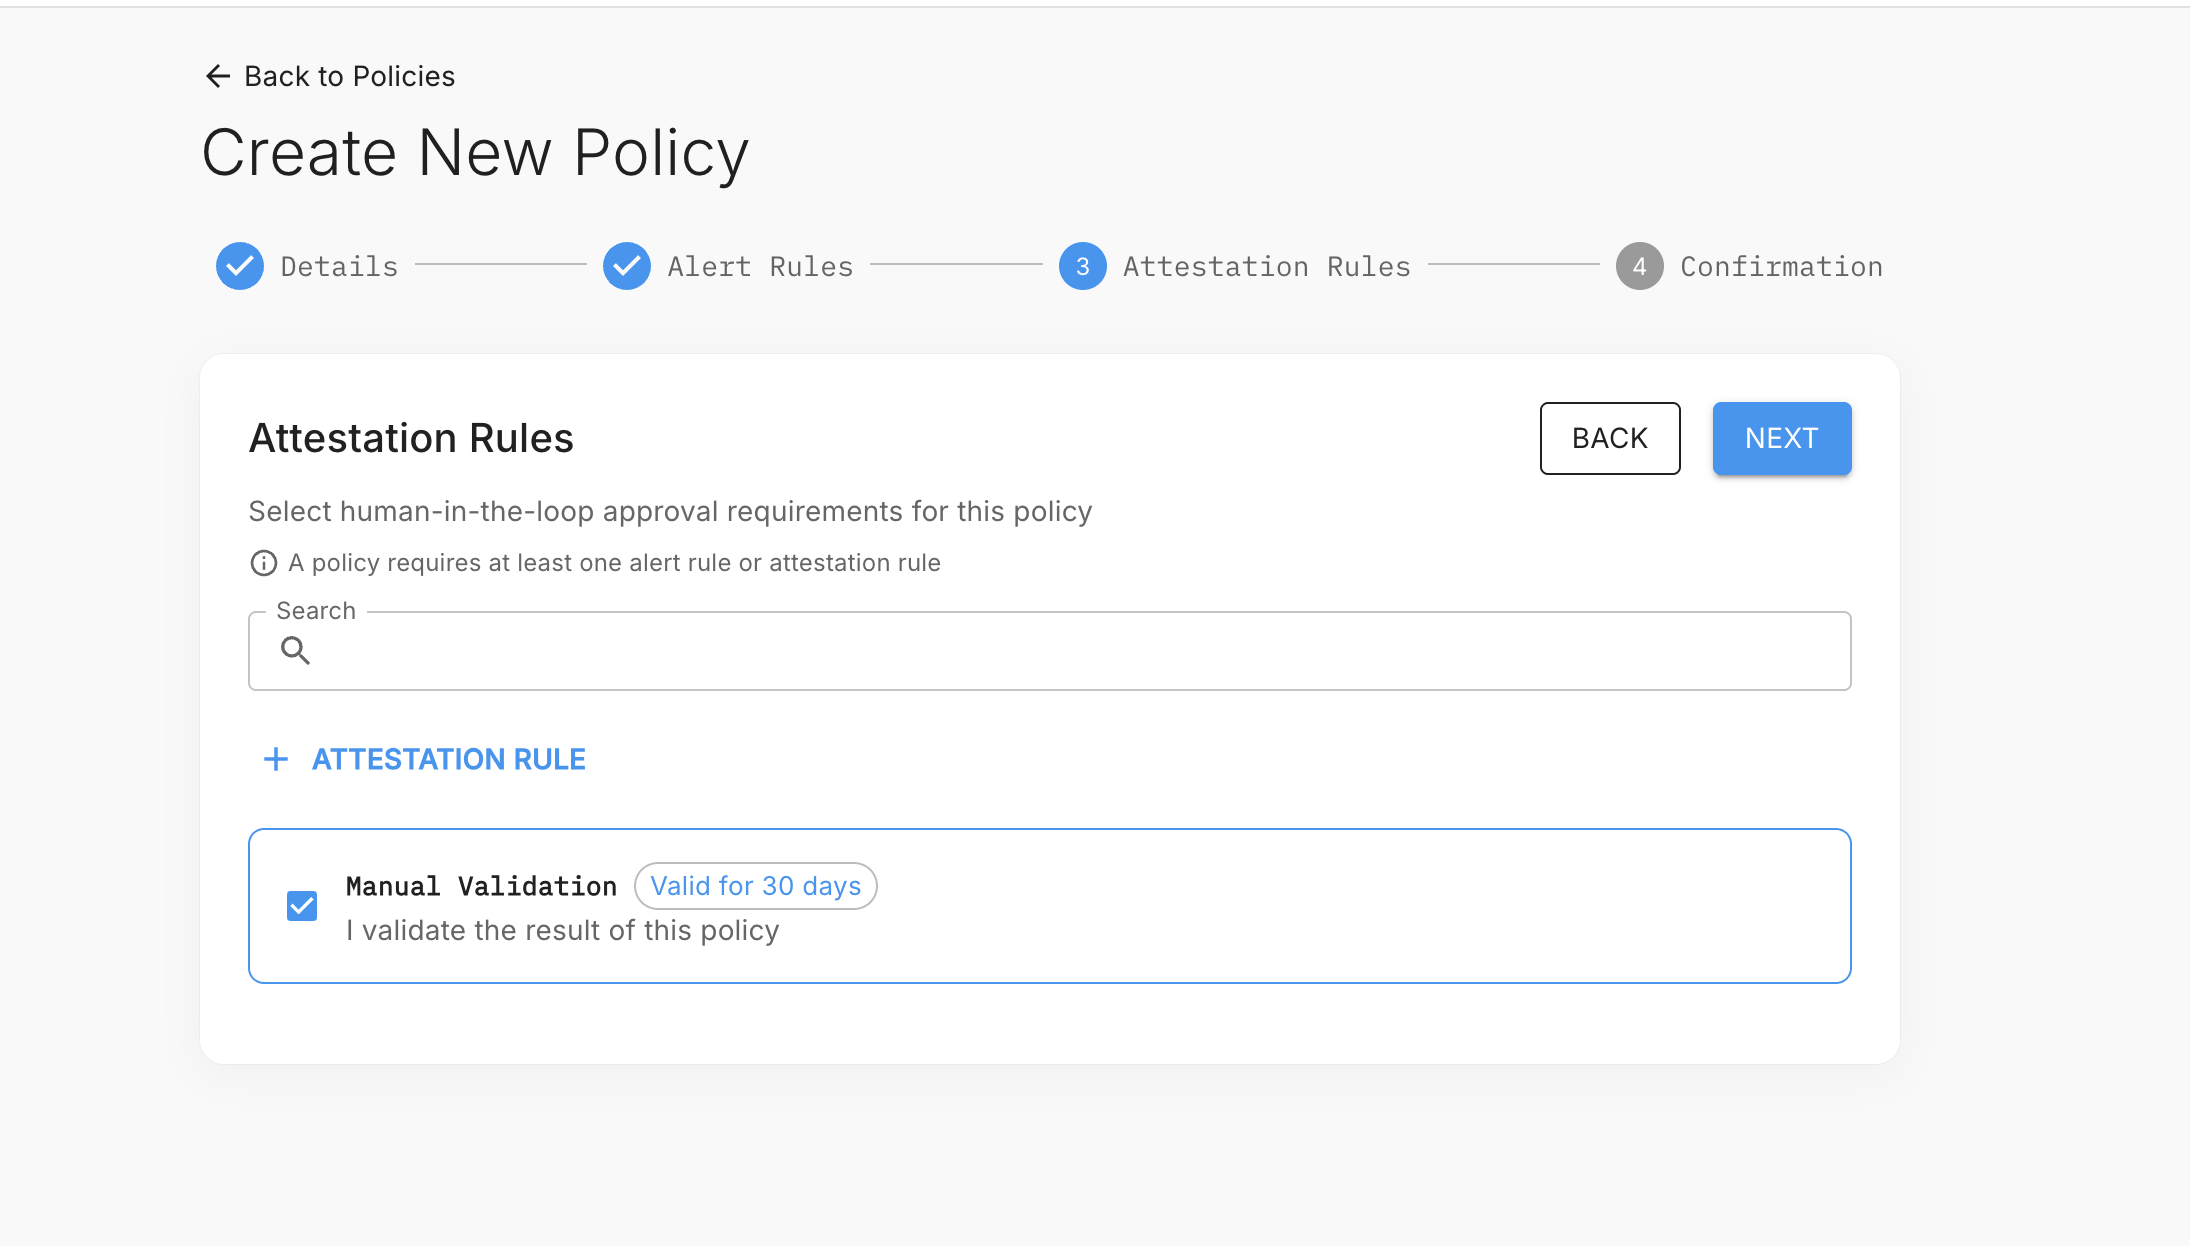2190x1246 pixels.
Task: Click the magnifier search icon
Action: (x=295, y=651)
